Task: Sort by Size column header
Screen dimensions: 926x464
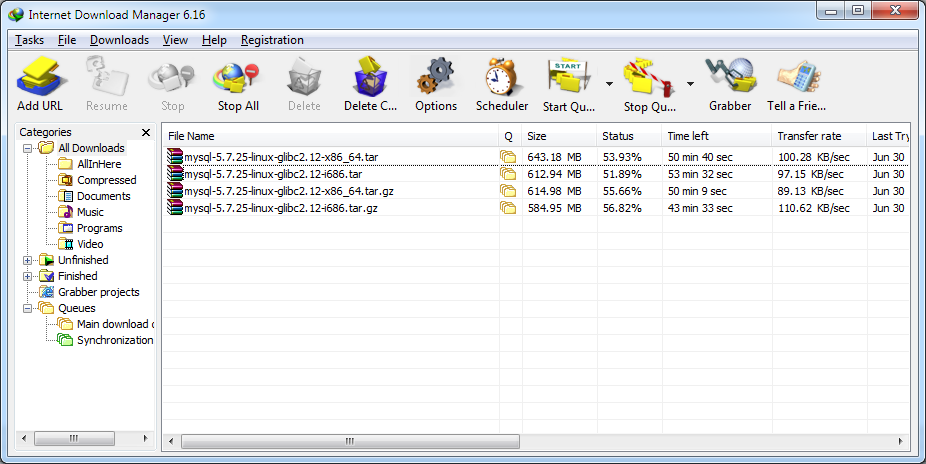Action: (559, 136)
